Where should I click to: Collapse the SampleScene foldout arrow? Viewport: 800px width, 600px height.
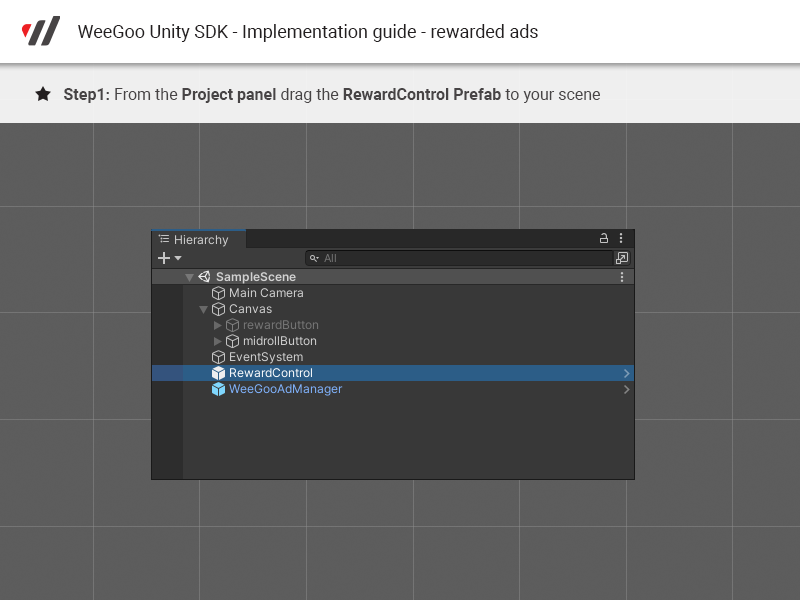[x=188, y=277]
